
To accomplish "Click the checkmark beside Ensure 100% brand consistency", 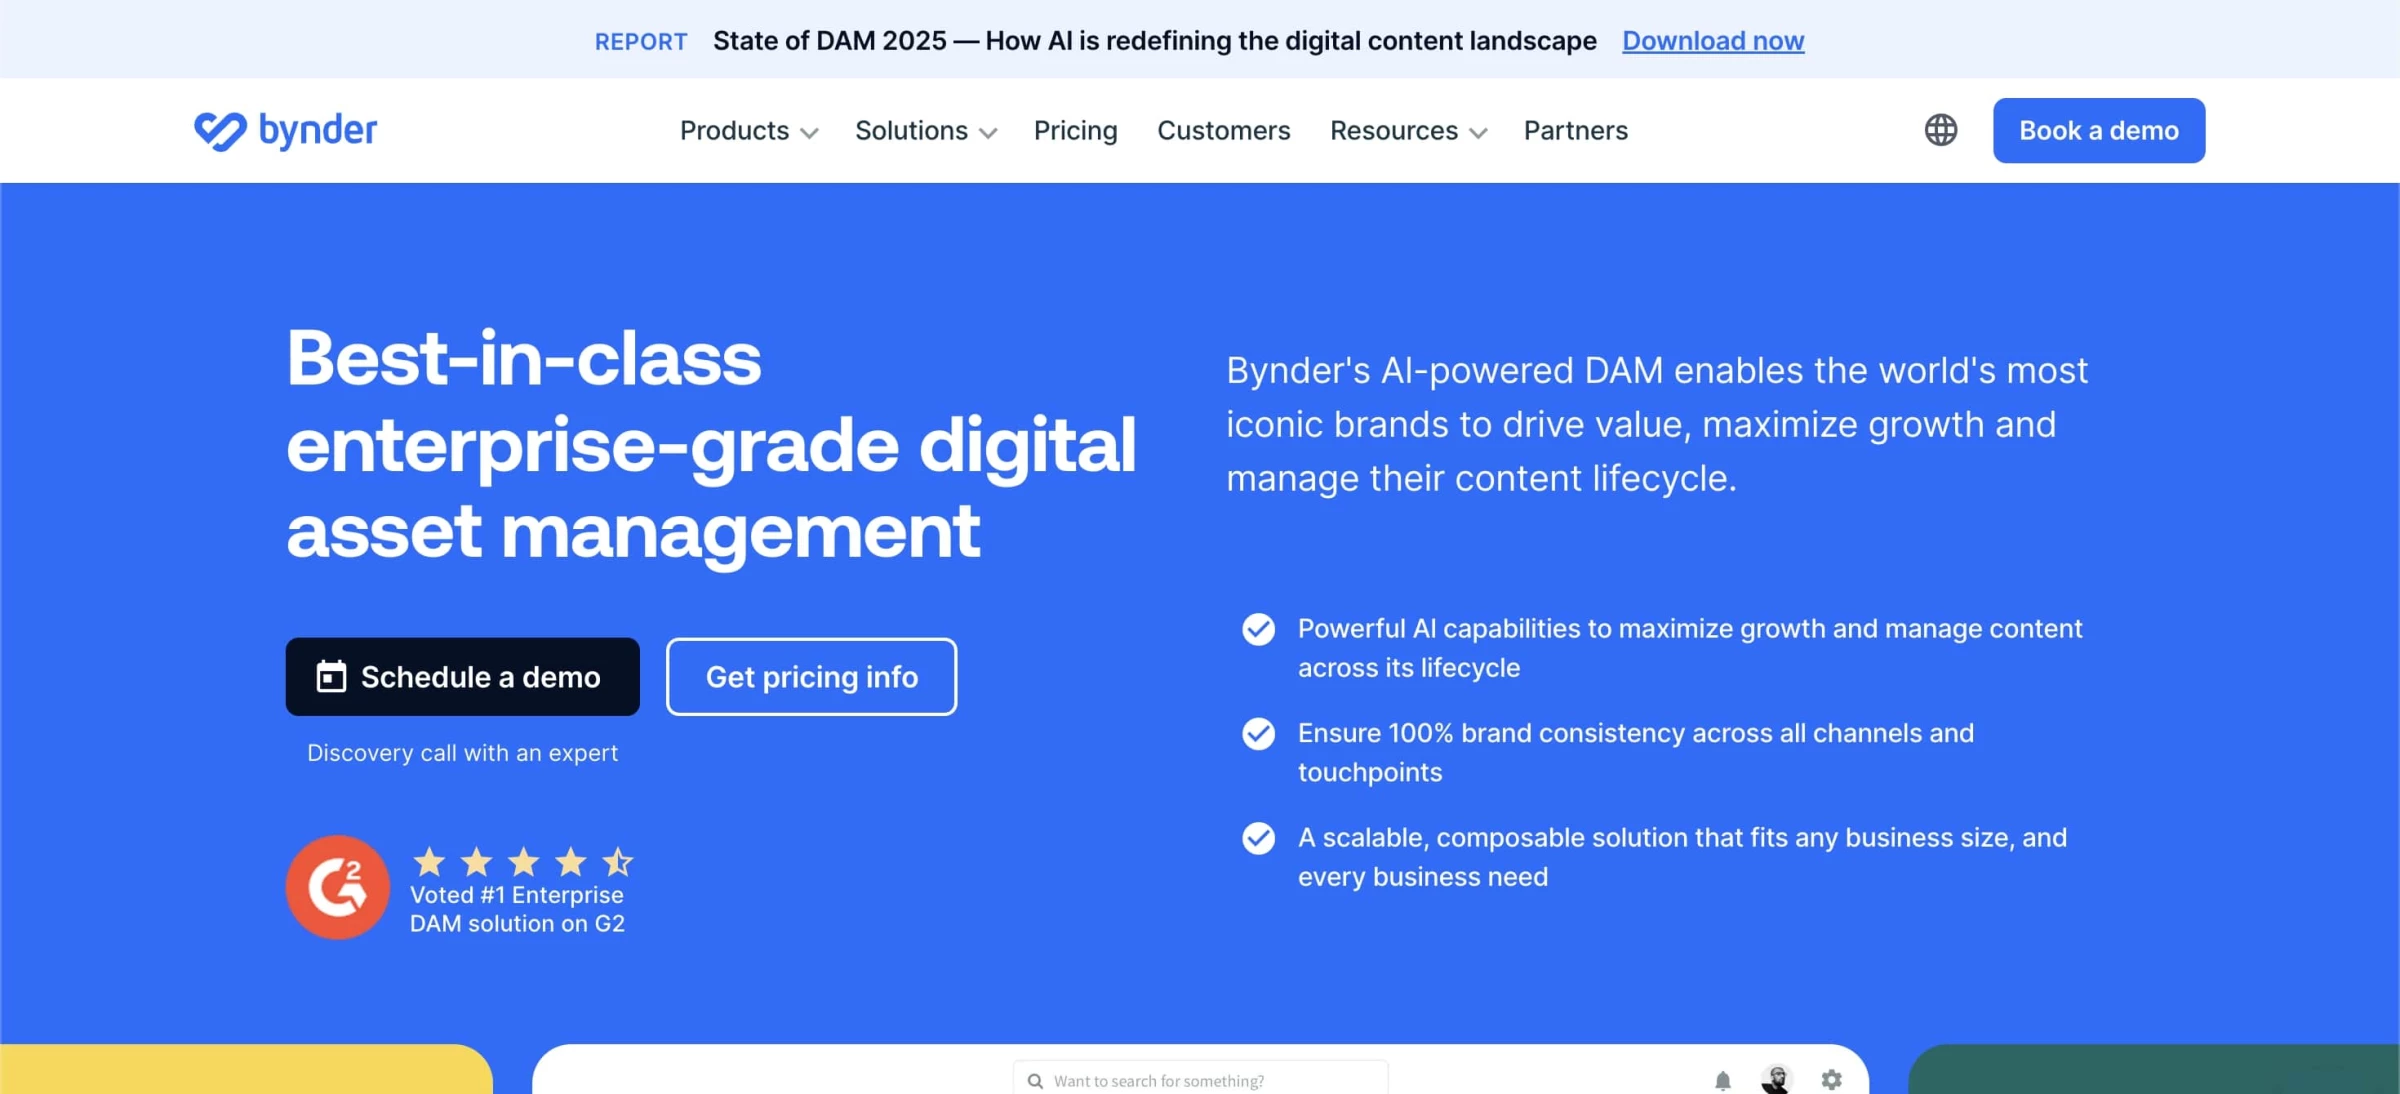I will [x=1258, y=733].
